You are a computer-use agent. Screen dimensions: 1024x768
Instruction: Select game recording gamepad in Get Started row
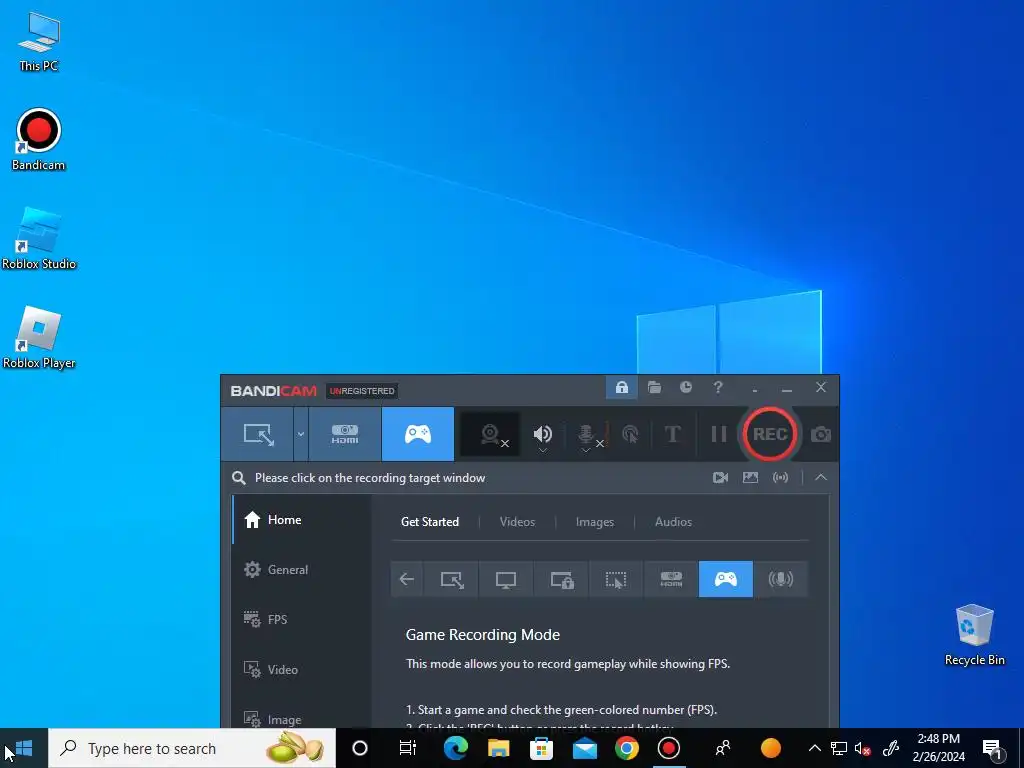(x=726, y=579)
